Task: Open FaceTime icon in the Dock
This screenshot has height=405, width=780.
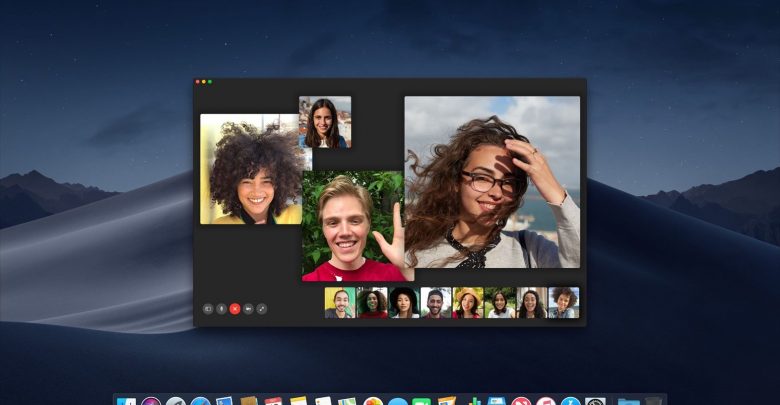Action: click(x=422, y=401)
